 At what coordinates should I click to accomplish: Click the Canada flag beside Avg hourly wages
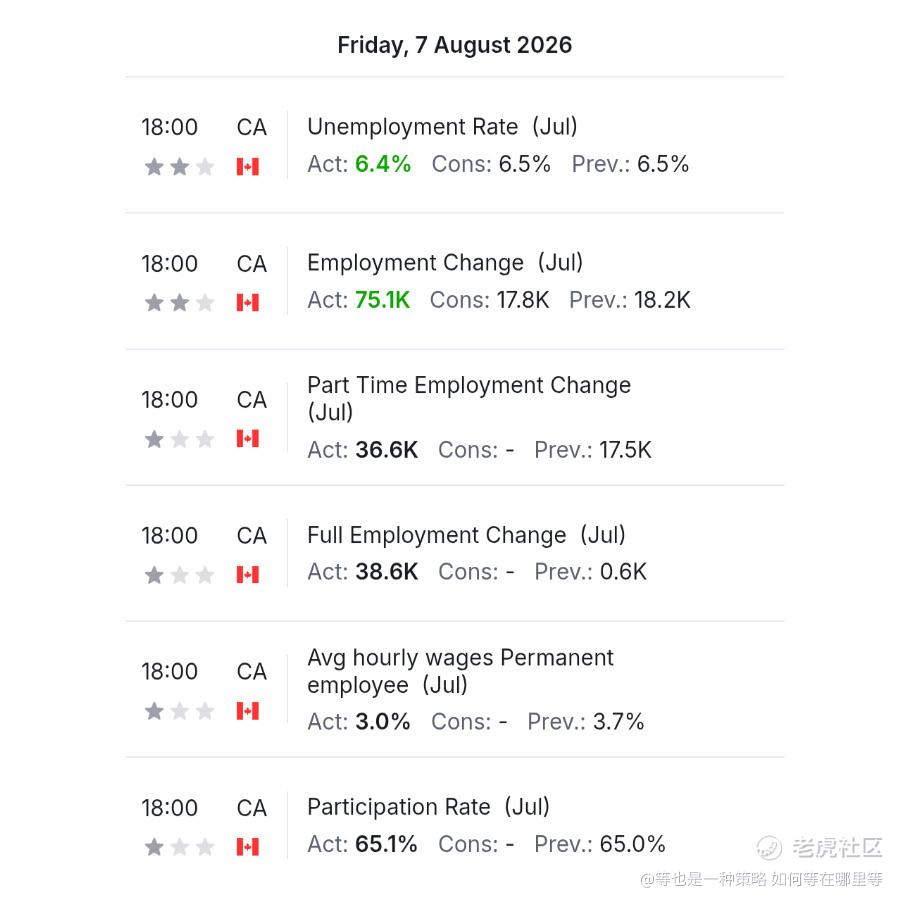[x=248, y=711]
